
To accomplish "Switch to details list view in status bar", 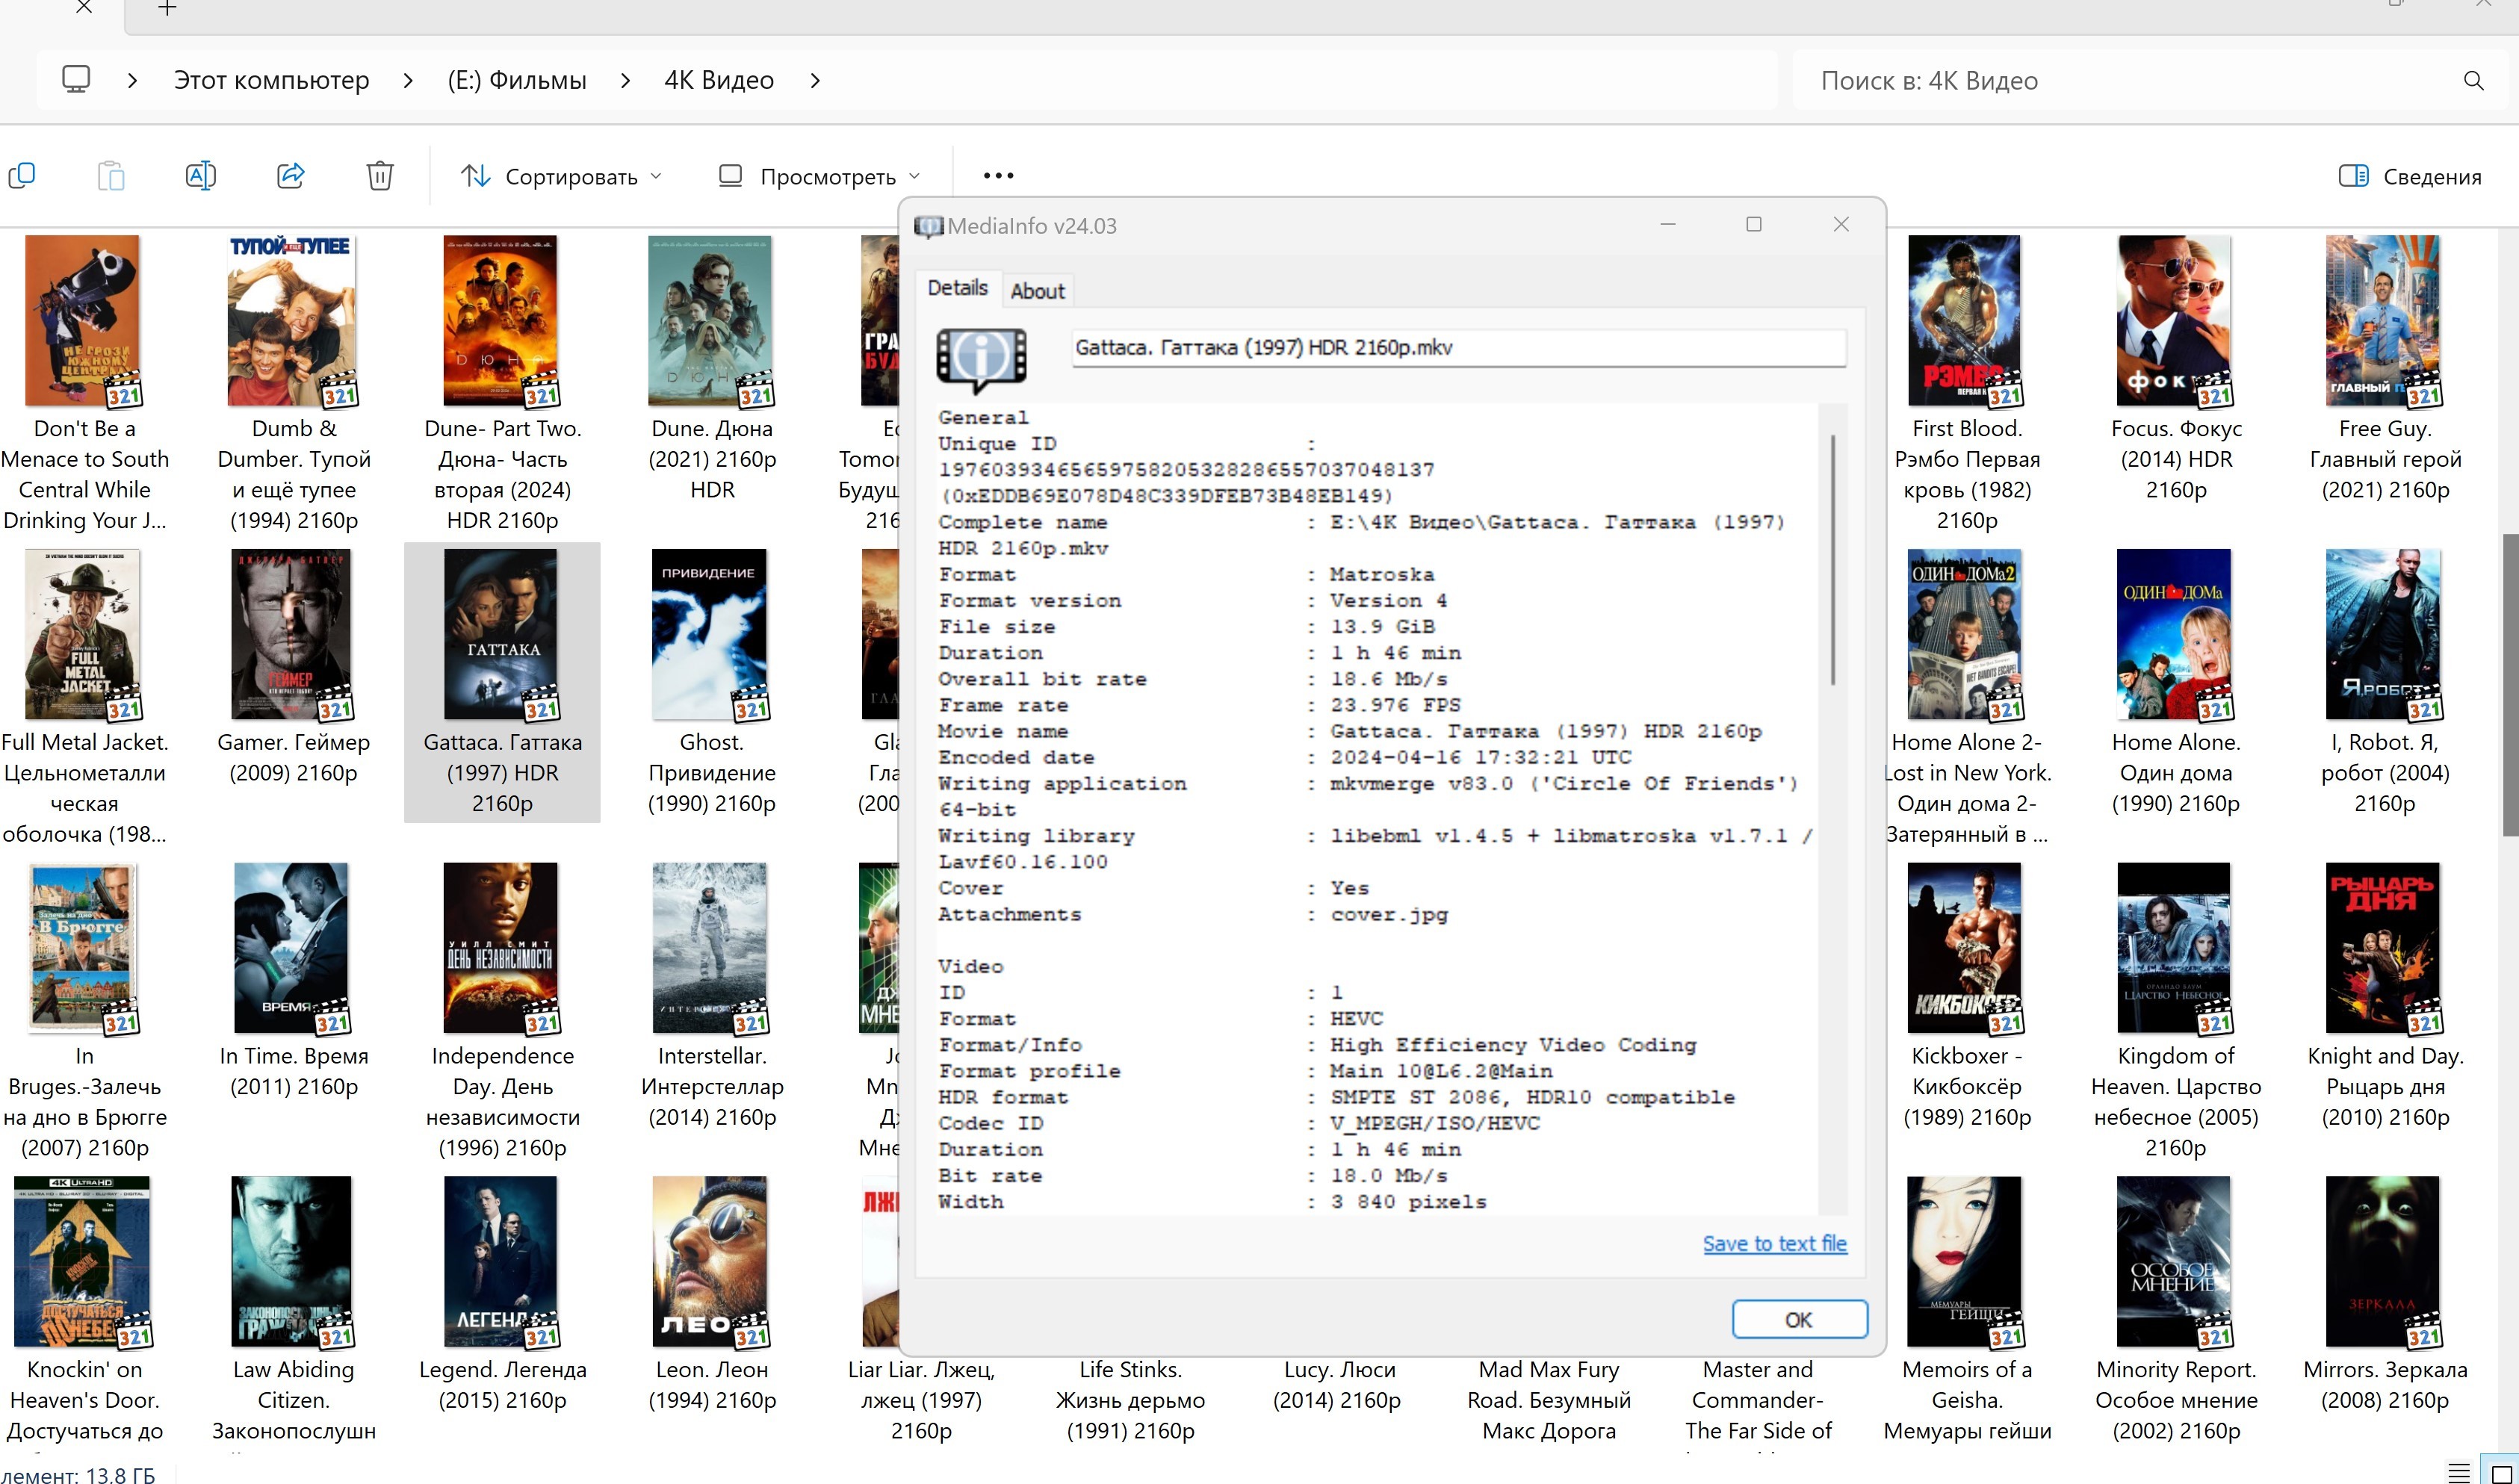I will coord(2458,1474).
